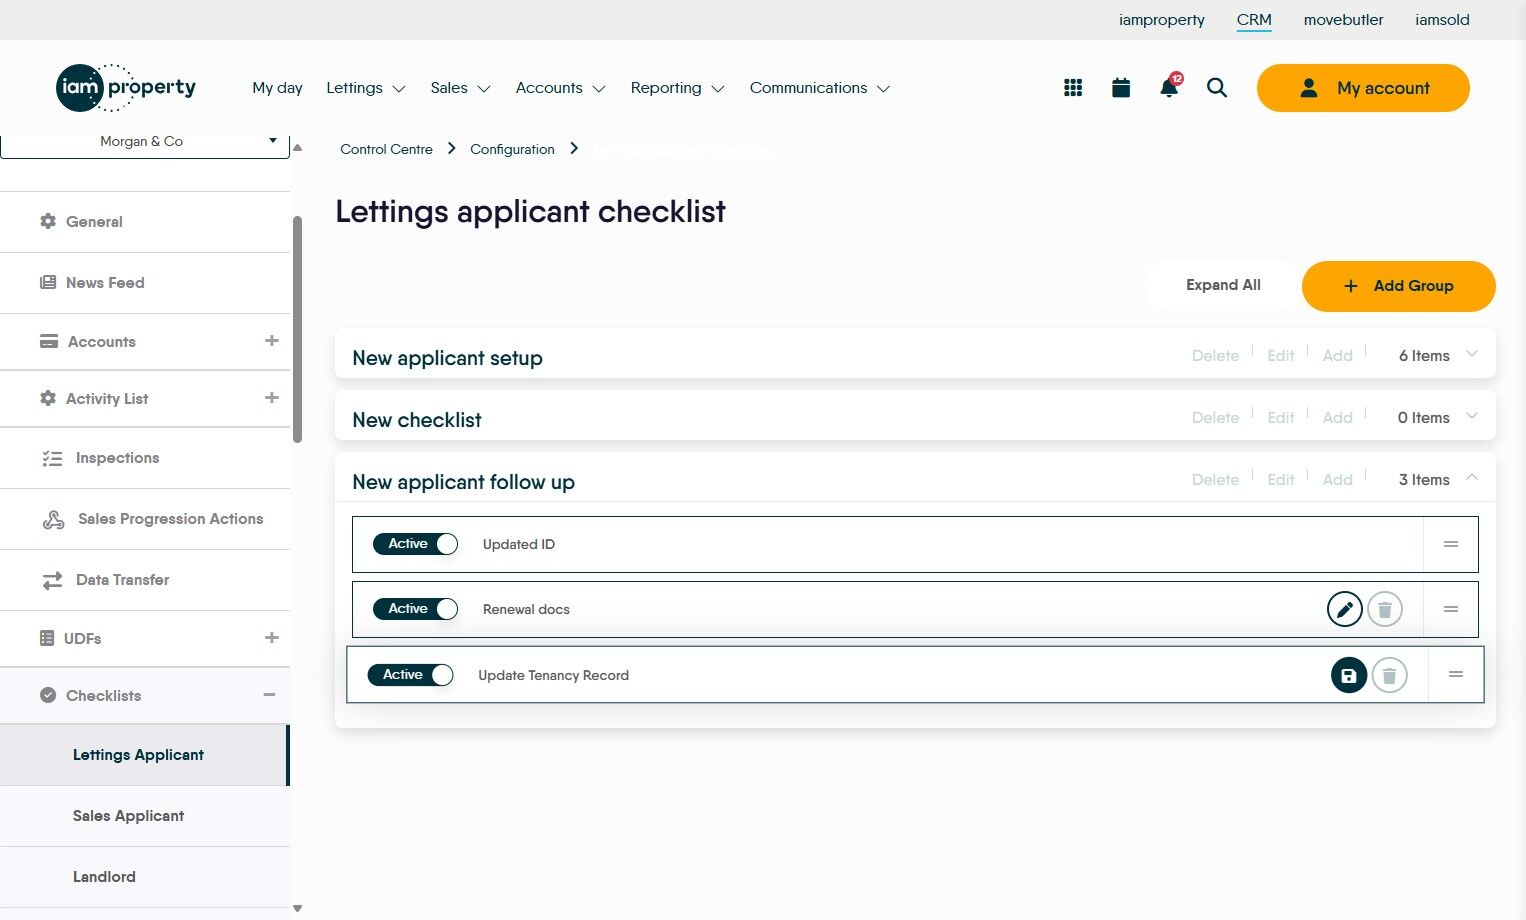Click Expand All button

(1223, 285)
